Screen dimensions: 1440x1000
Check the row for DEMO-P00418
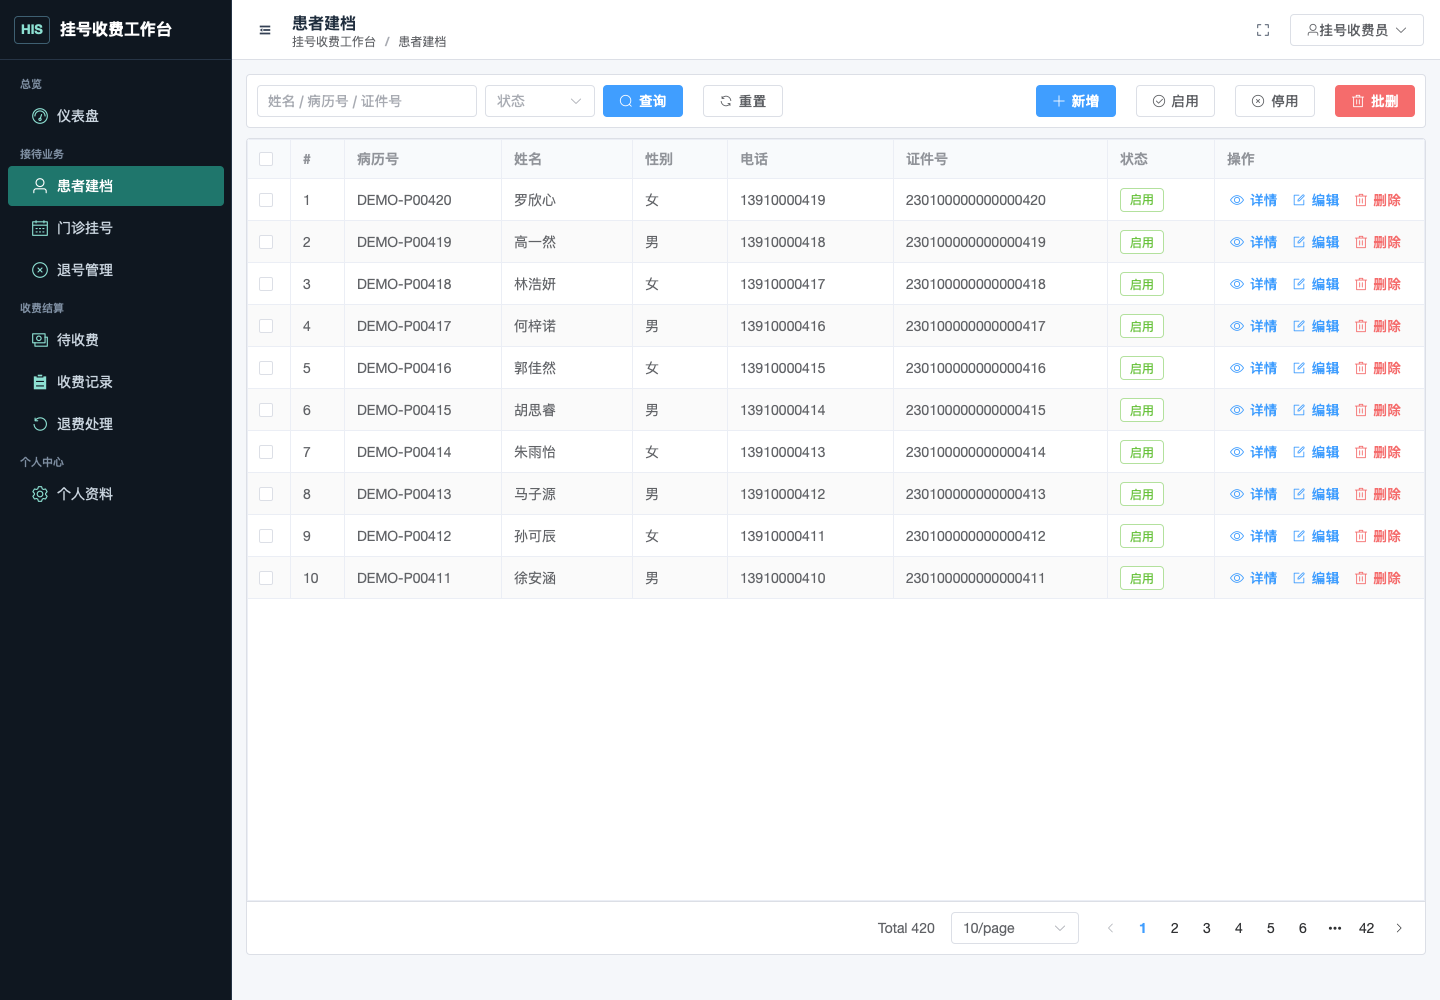[x=266, y=284]
